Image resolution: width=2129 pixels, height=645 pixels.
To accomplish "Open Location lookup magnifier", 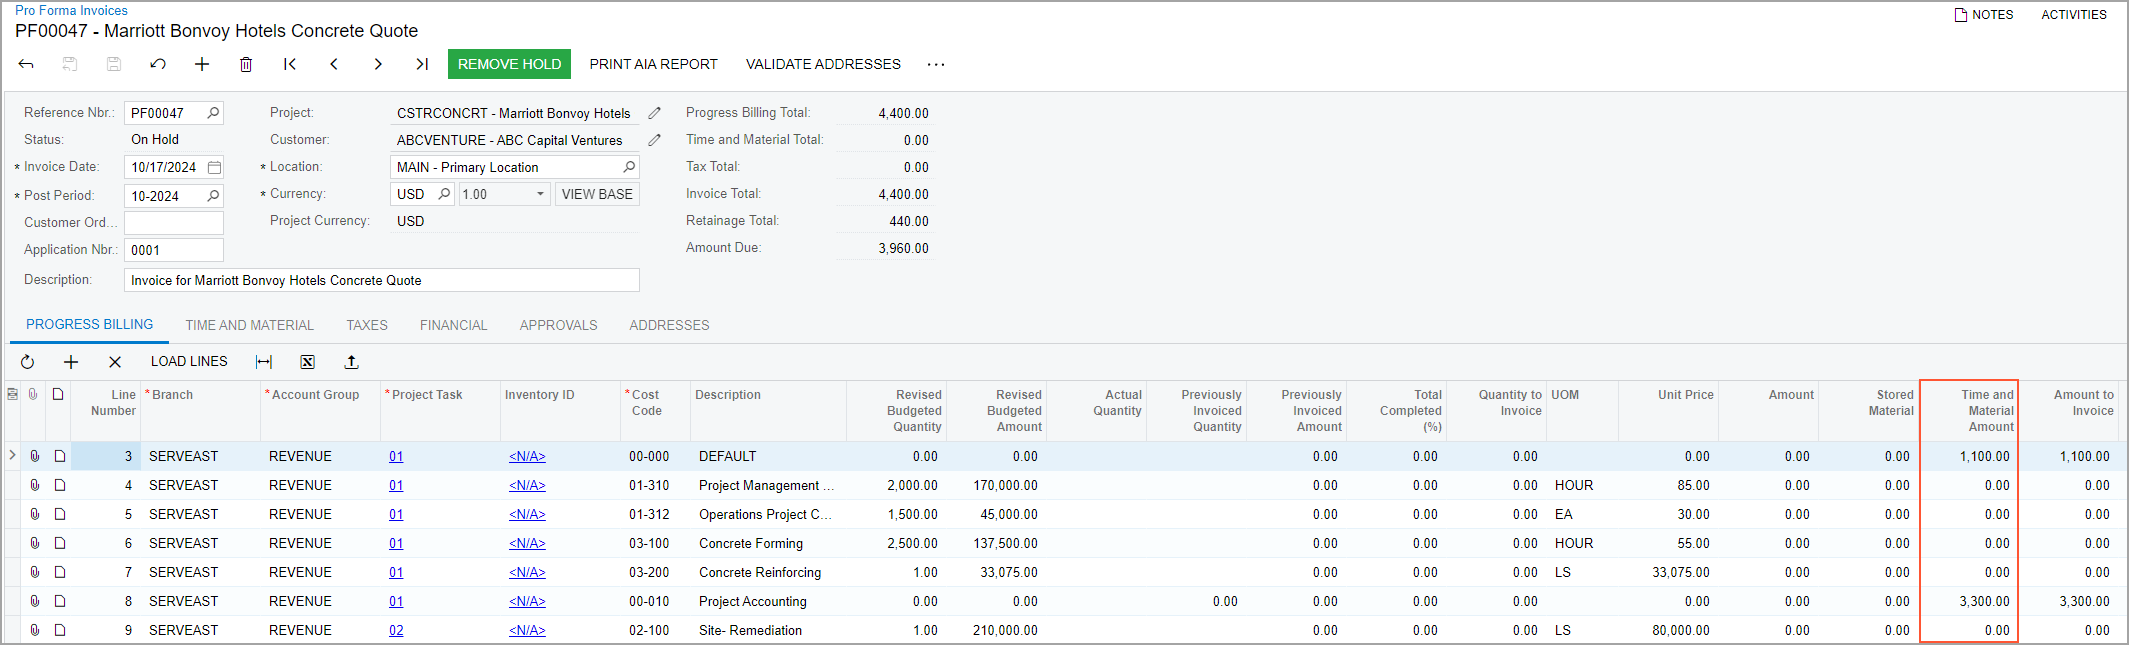I will pyautogui.click(x=629, y=167).
